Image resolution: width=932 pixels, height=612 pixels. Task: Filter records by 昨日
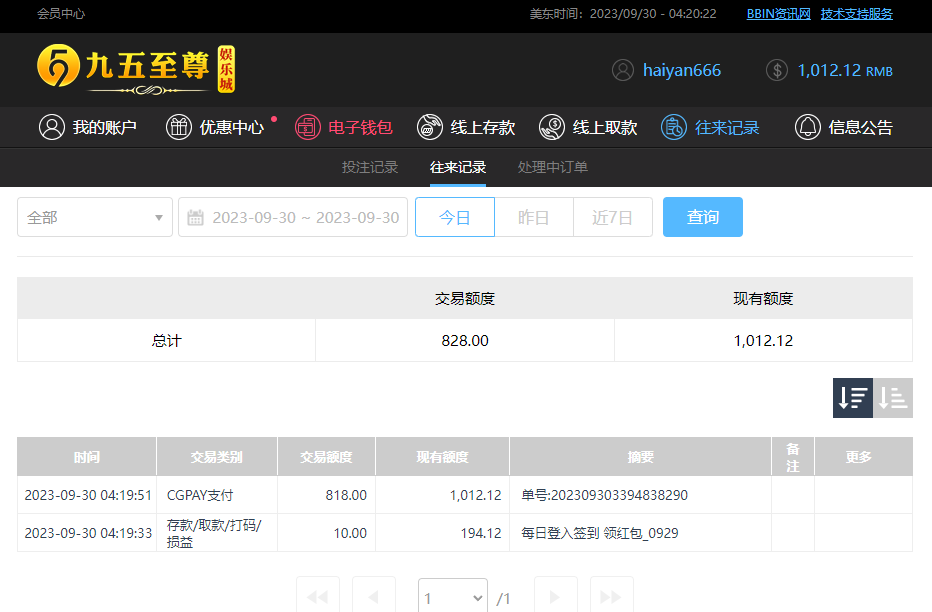tap(534, 217)
